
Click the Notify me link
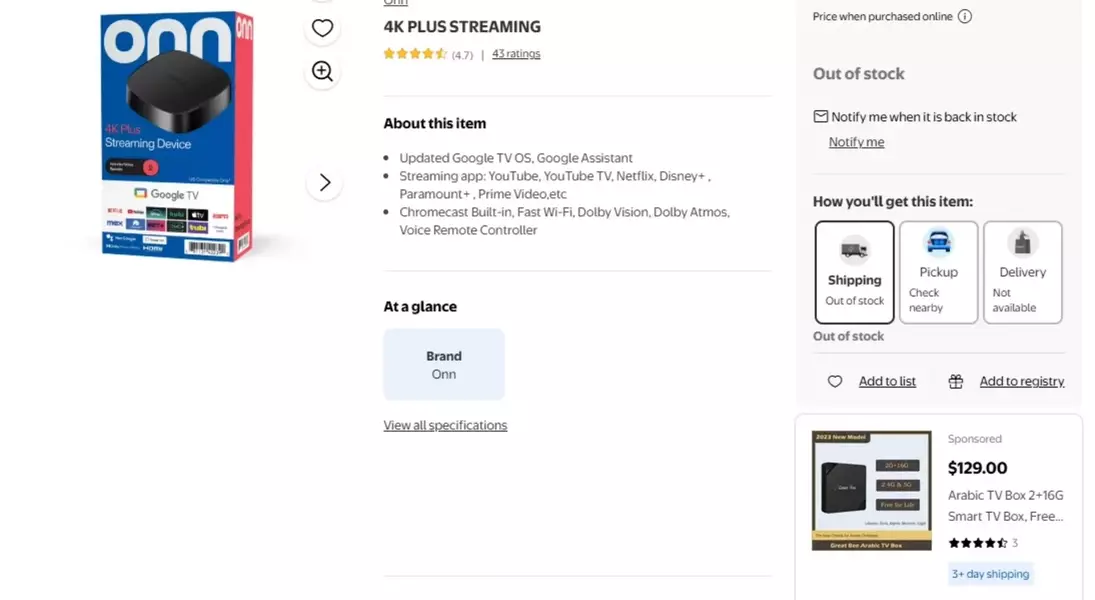(856, 142)
